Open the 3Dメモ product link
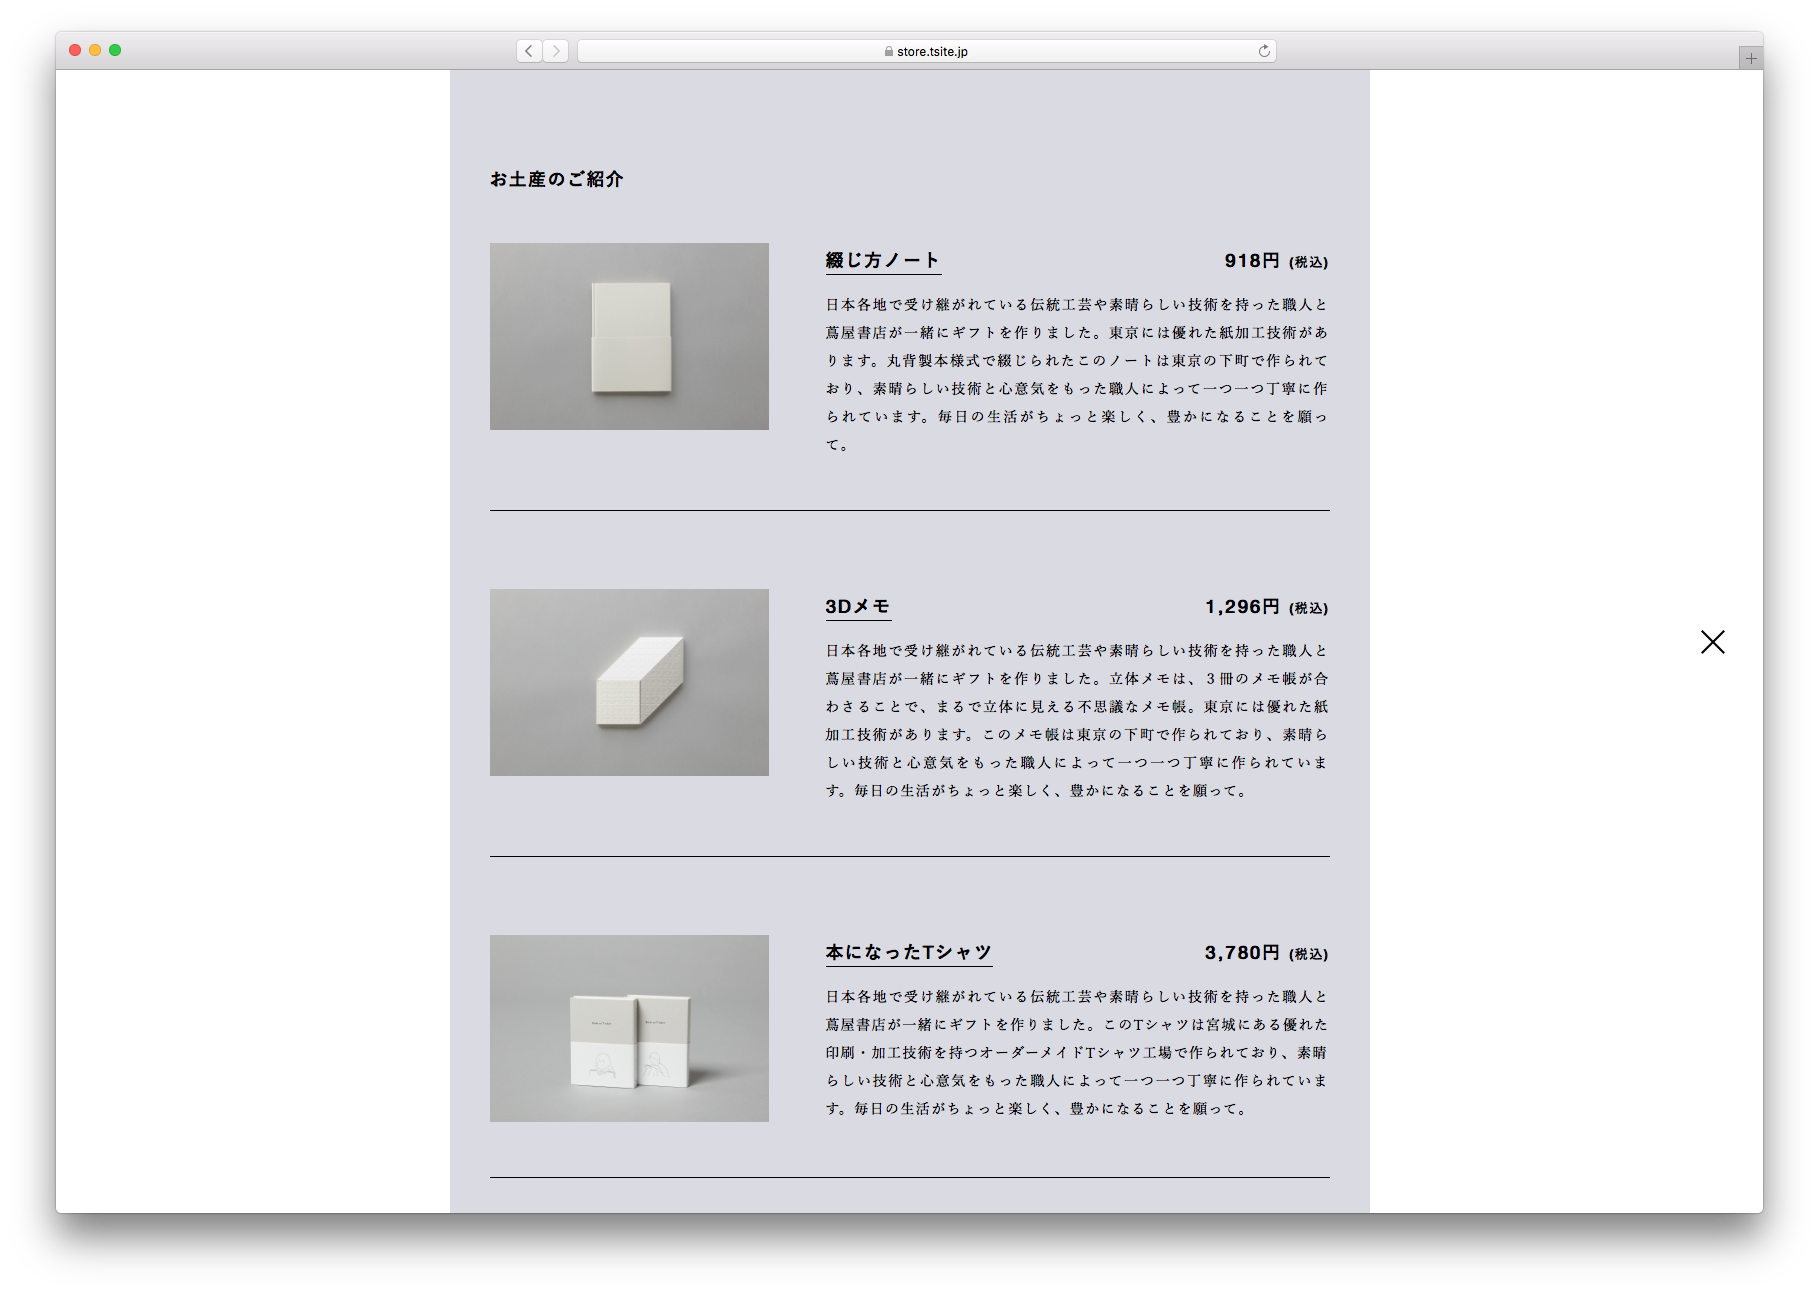The image size is (1819, 1293). (x=857, y=606)
